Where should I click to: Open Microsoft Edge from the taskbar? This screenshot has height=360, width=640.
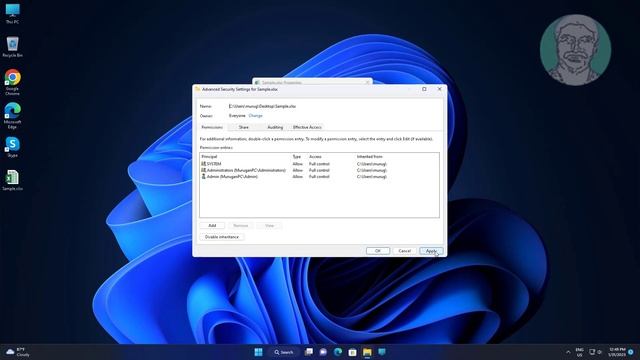(338, 352)
